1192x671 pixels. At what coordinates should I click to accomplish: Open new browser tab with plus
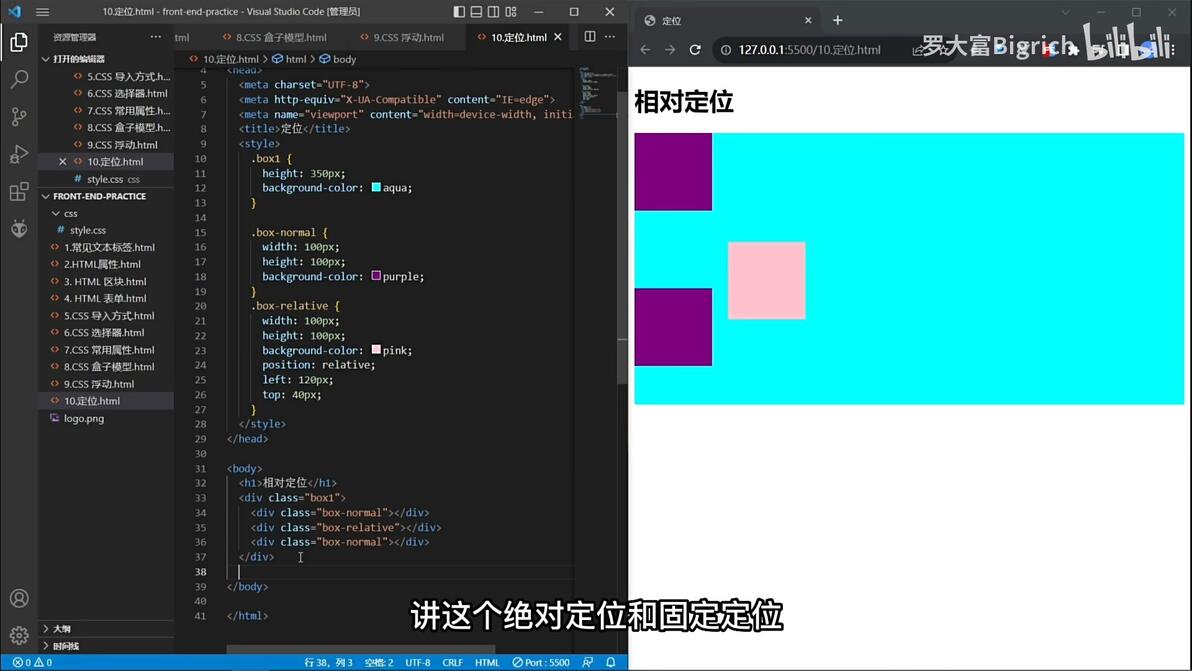(x=838, y=21)
